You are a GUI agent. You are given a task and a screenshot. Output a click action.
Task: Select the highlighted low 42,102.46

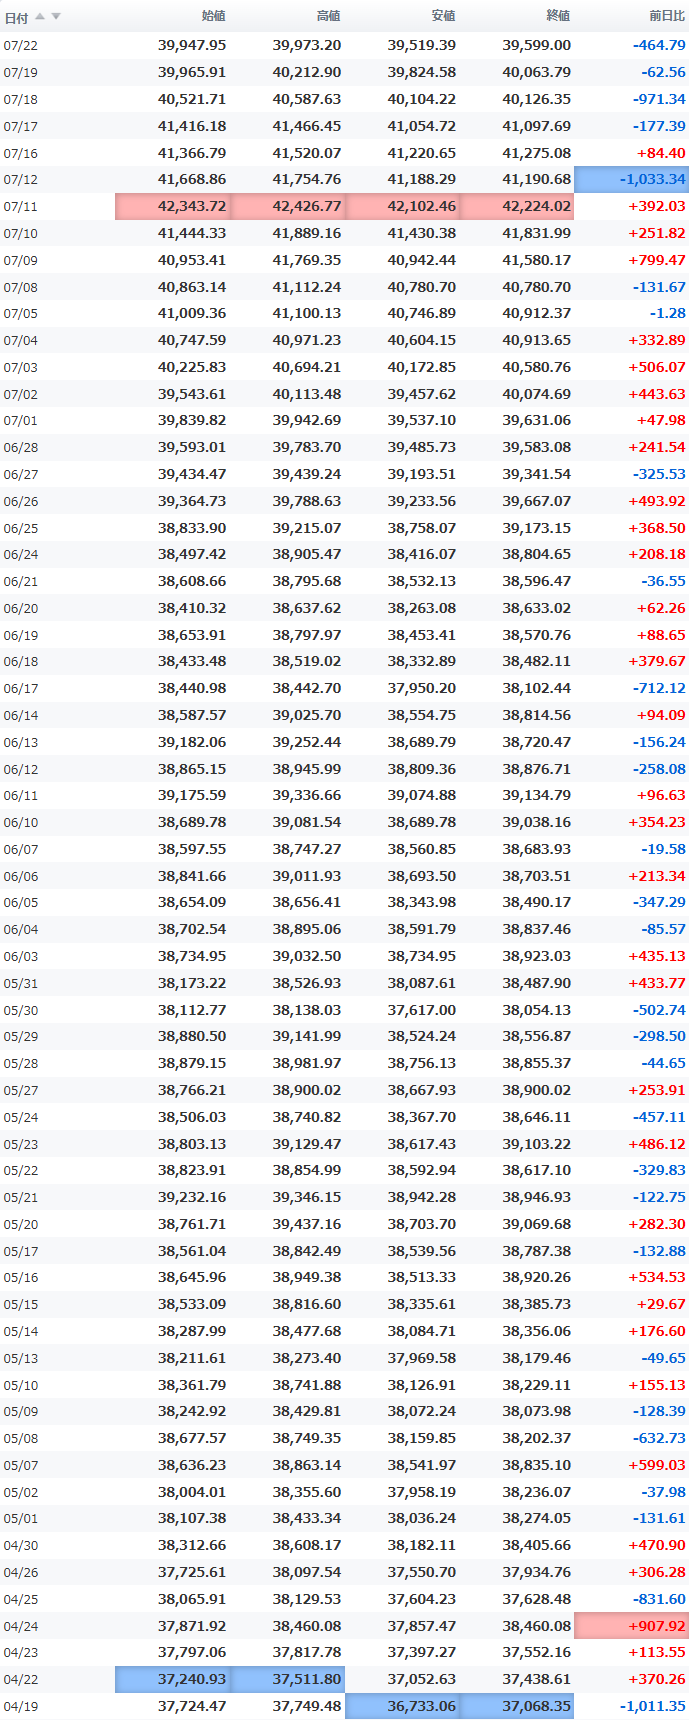tap(402, 206)
